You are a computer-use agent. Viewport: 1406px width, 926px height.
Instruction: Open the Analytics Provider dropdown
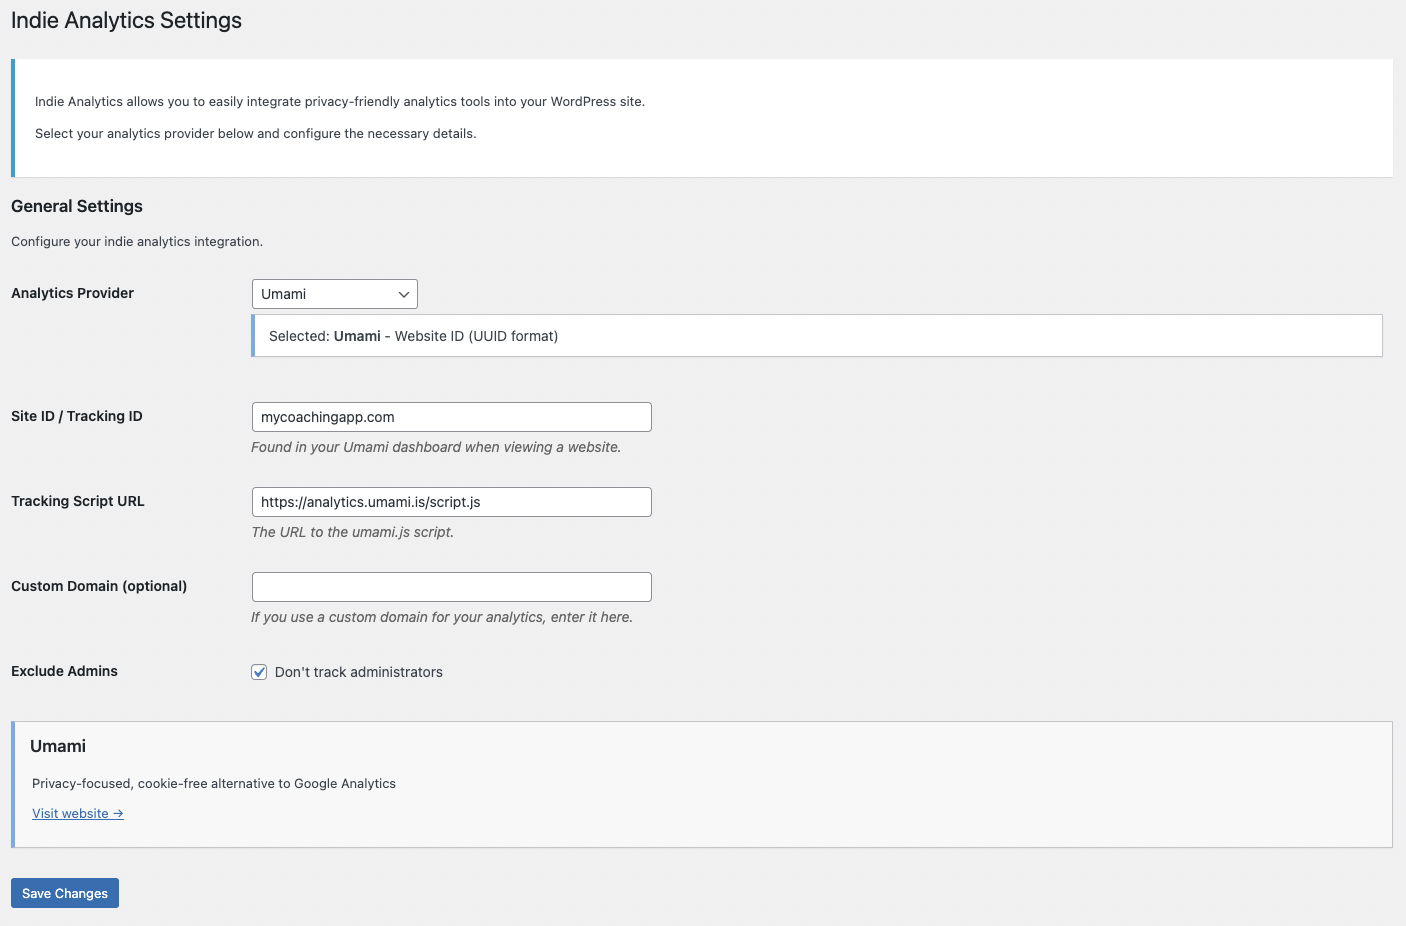click(x=334, y=294)
